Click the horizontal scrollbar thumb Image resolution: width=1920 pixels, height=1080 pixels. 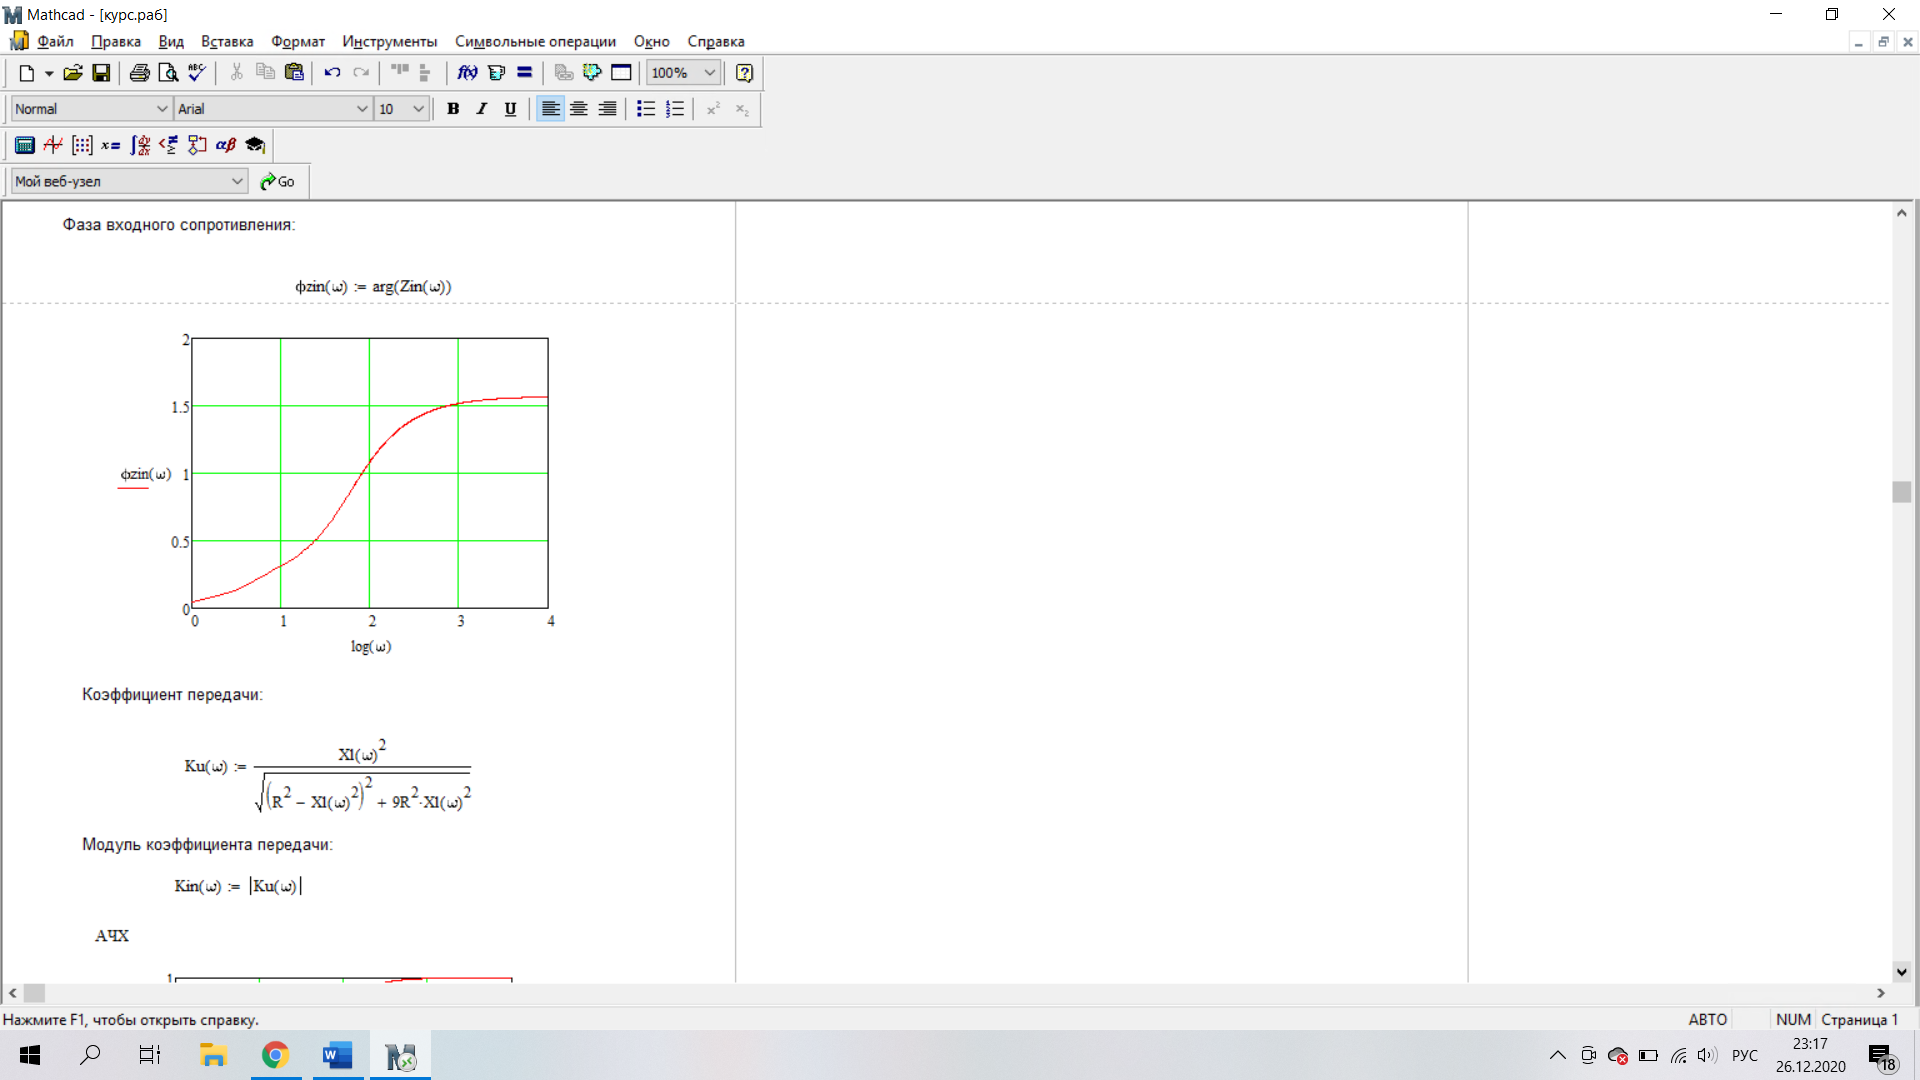[x=34, y=993]
